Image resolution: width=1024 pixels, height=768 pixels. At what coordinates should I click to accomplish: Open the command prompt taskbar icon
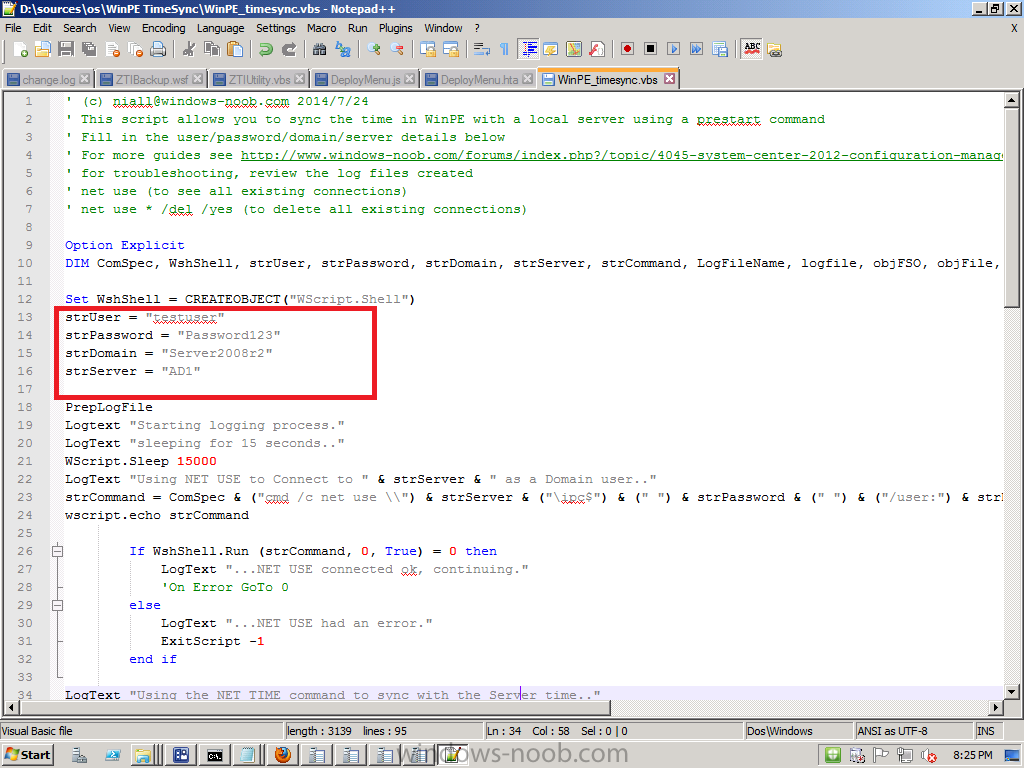click(215, 756)
